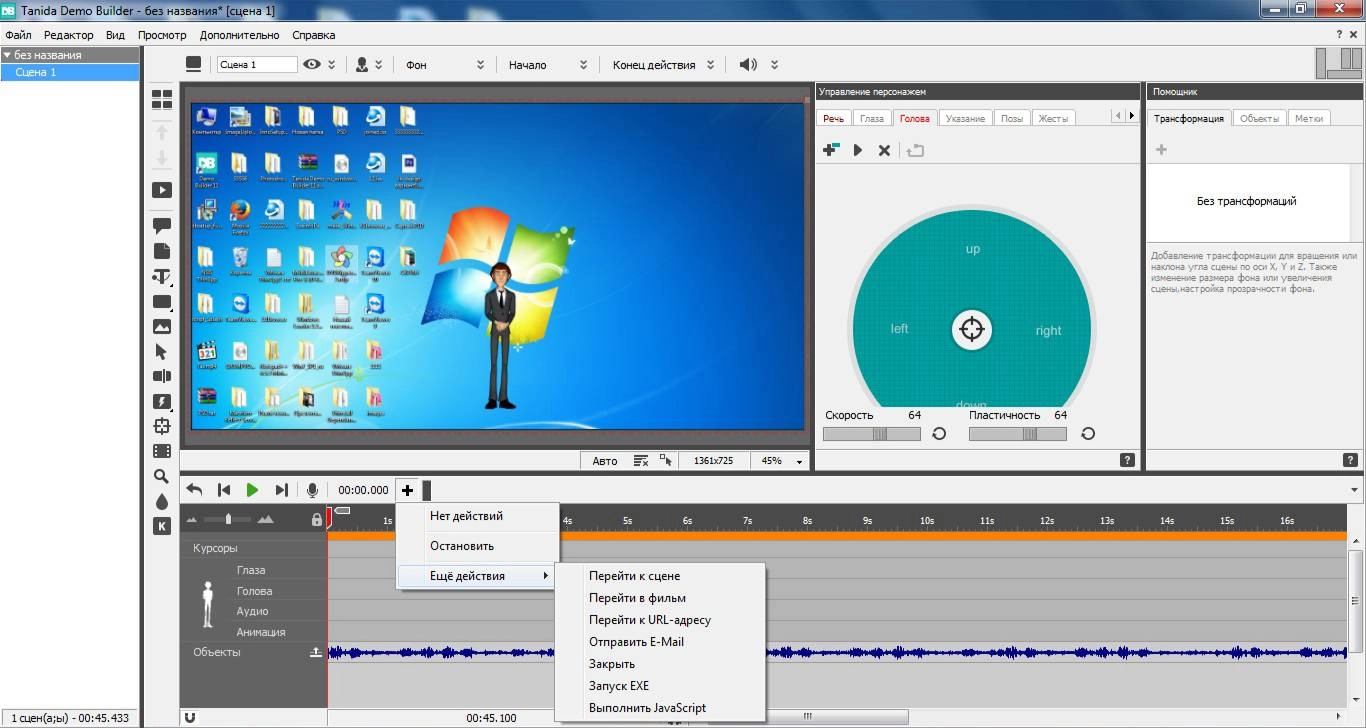Select the insert image tool
The width and height of the screenshot is (1366, 728).
click(x=161, y=327)
